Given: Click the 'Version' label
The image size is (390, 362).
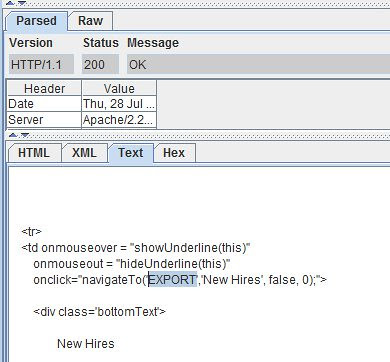Looking at the screenshot, I should point(31,43).
